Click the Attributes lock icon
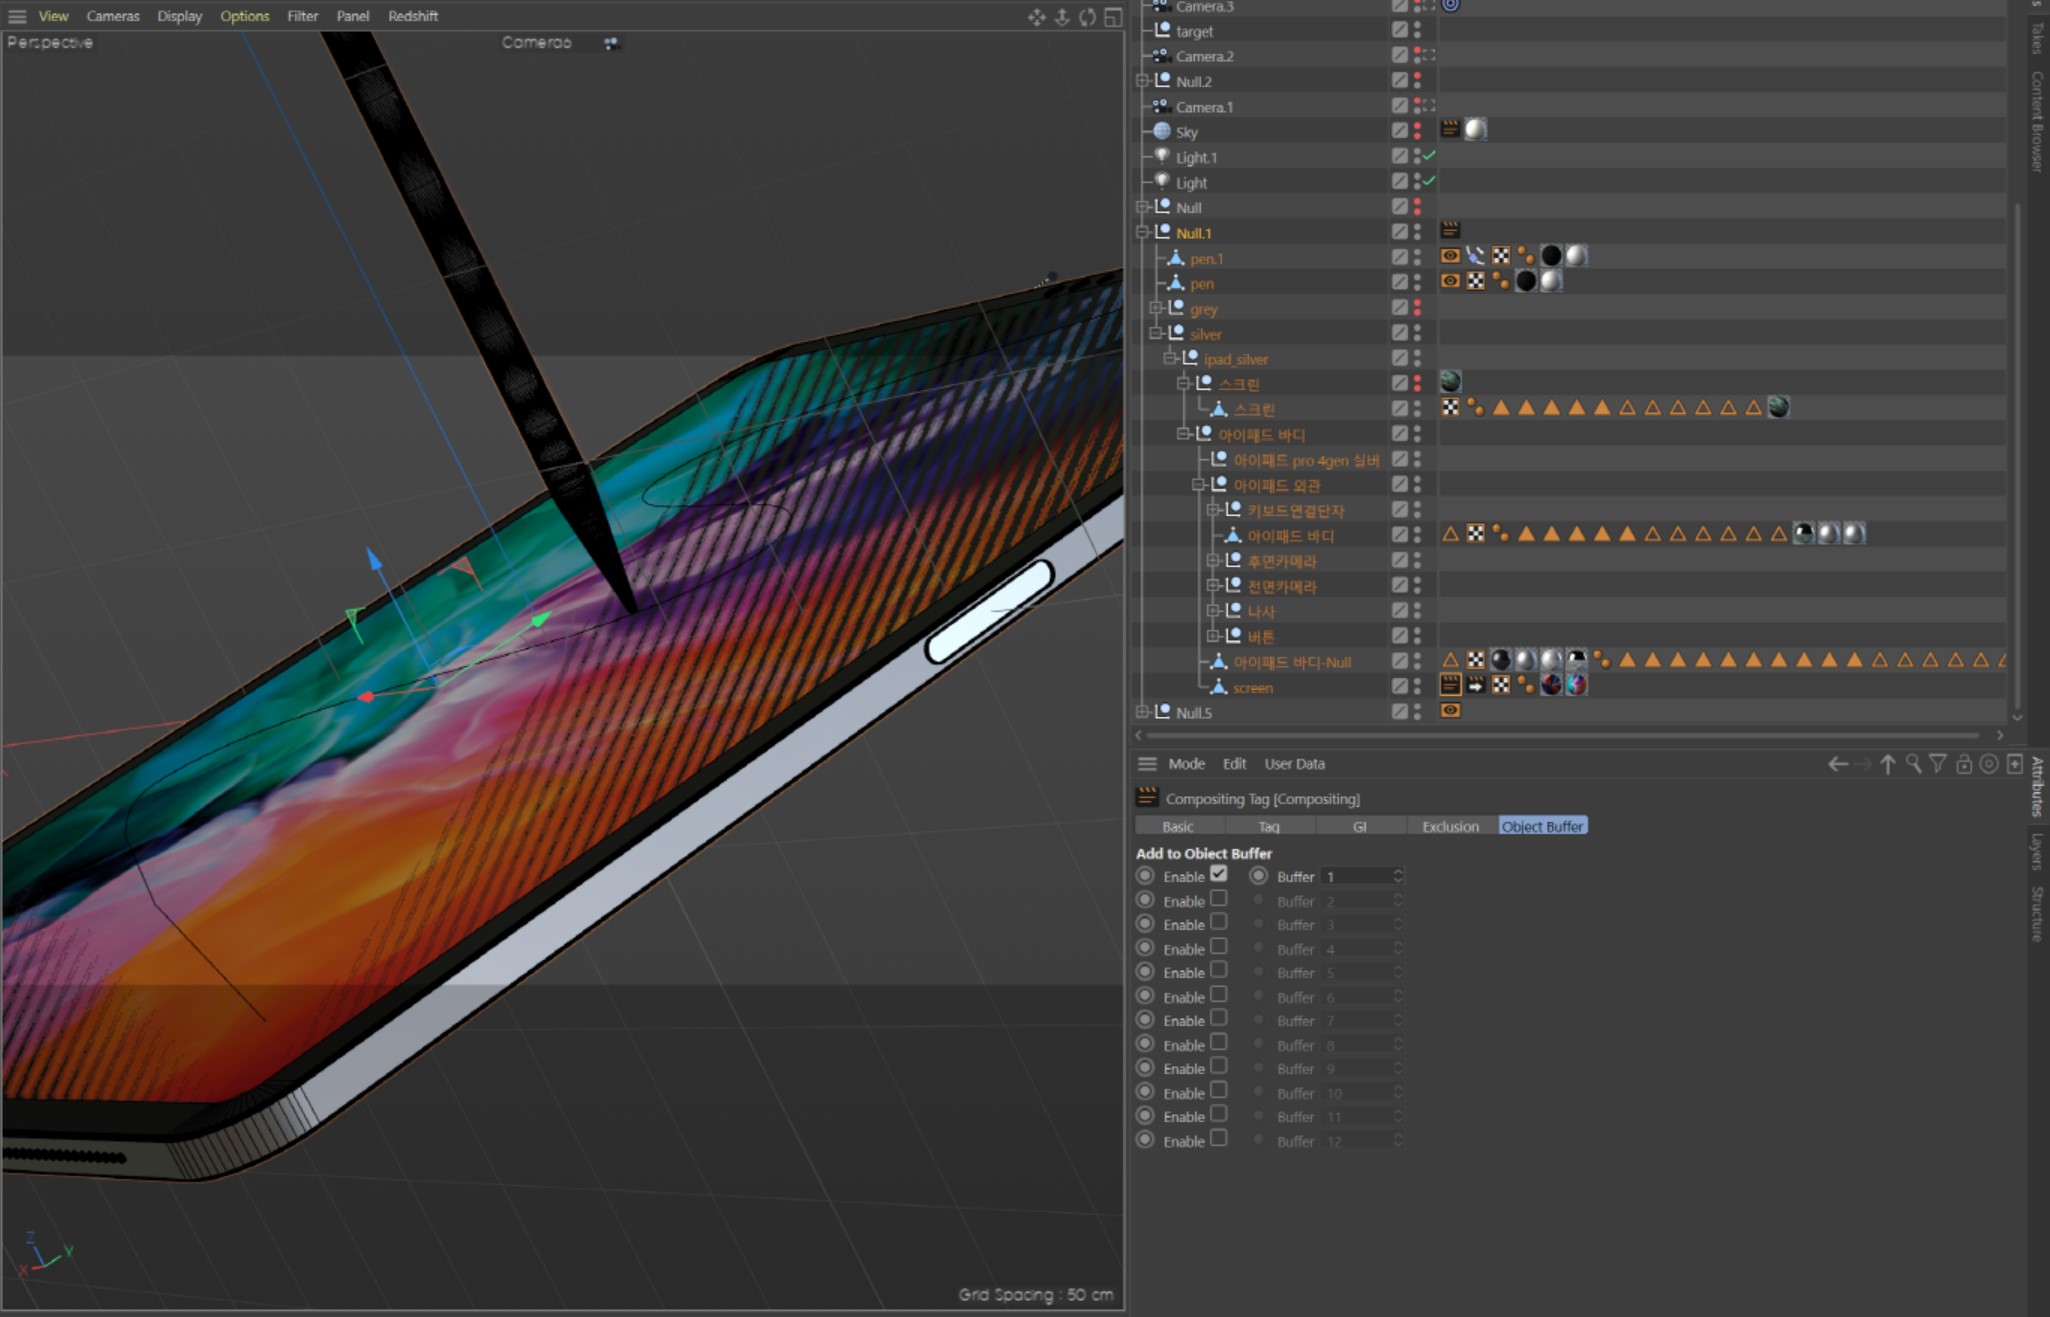 point(1964,764)
